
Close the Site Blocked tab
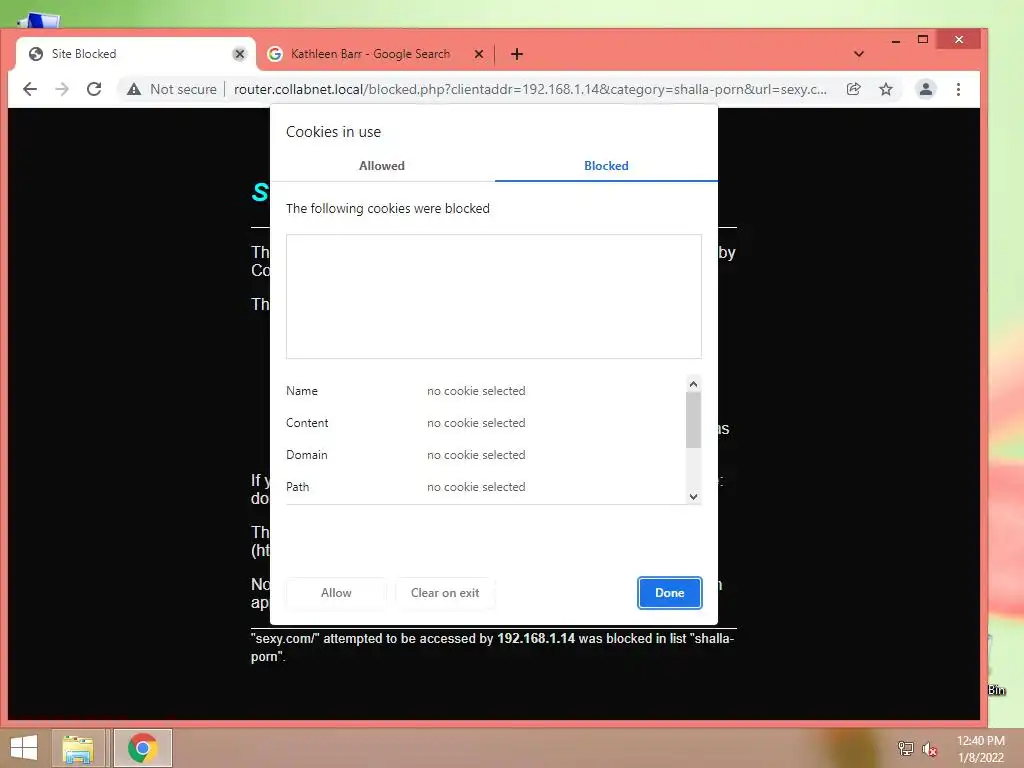pos(240,54)
